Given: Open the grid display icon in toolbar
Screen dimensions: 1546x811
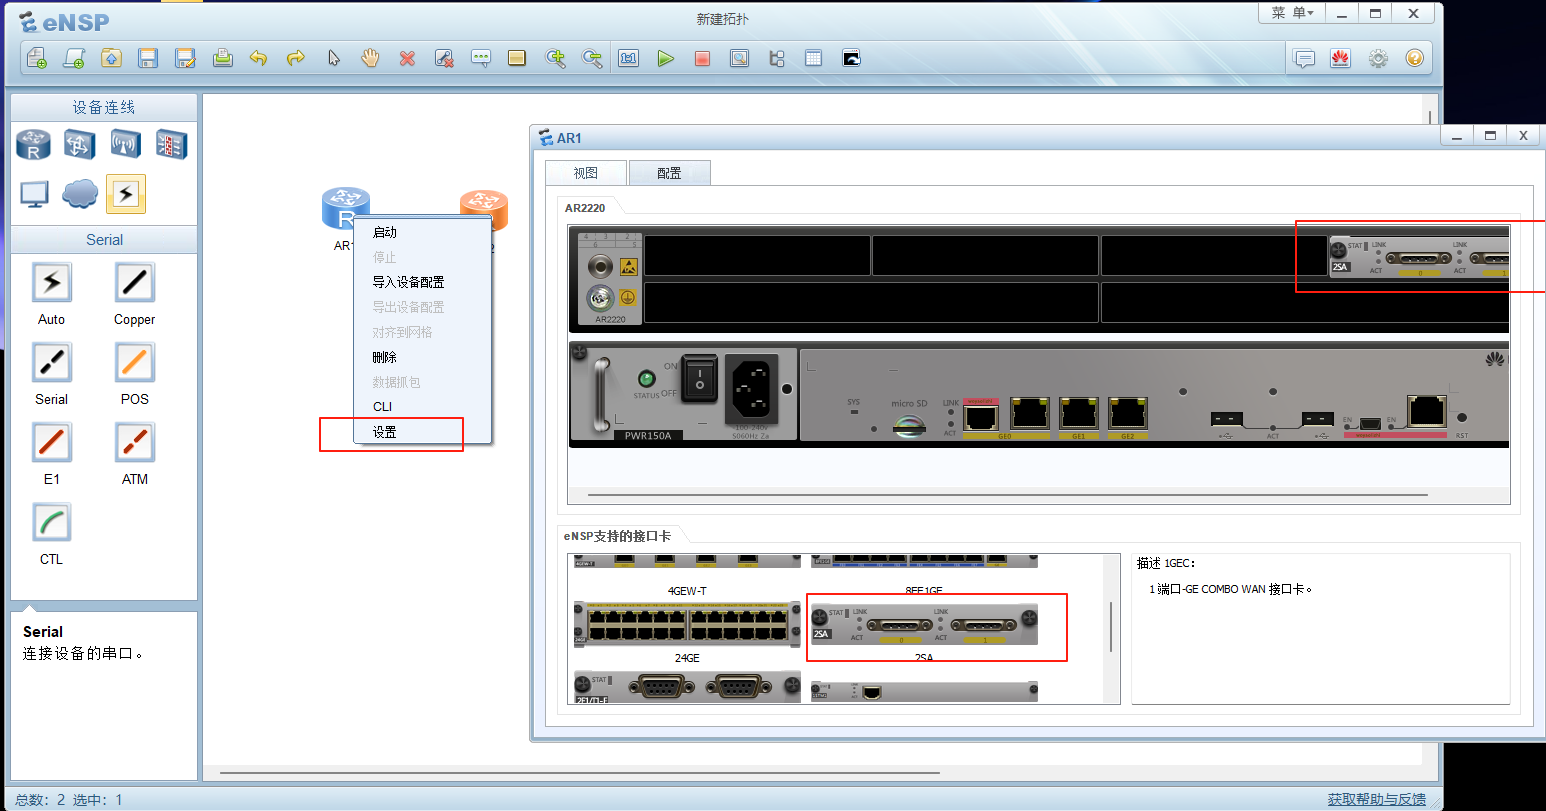Looking at the screenshot, I should point(813,58).
